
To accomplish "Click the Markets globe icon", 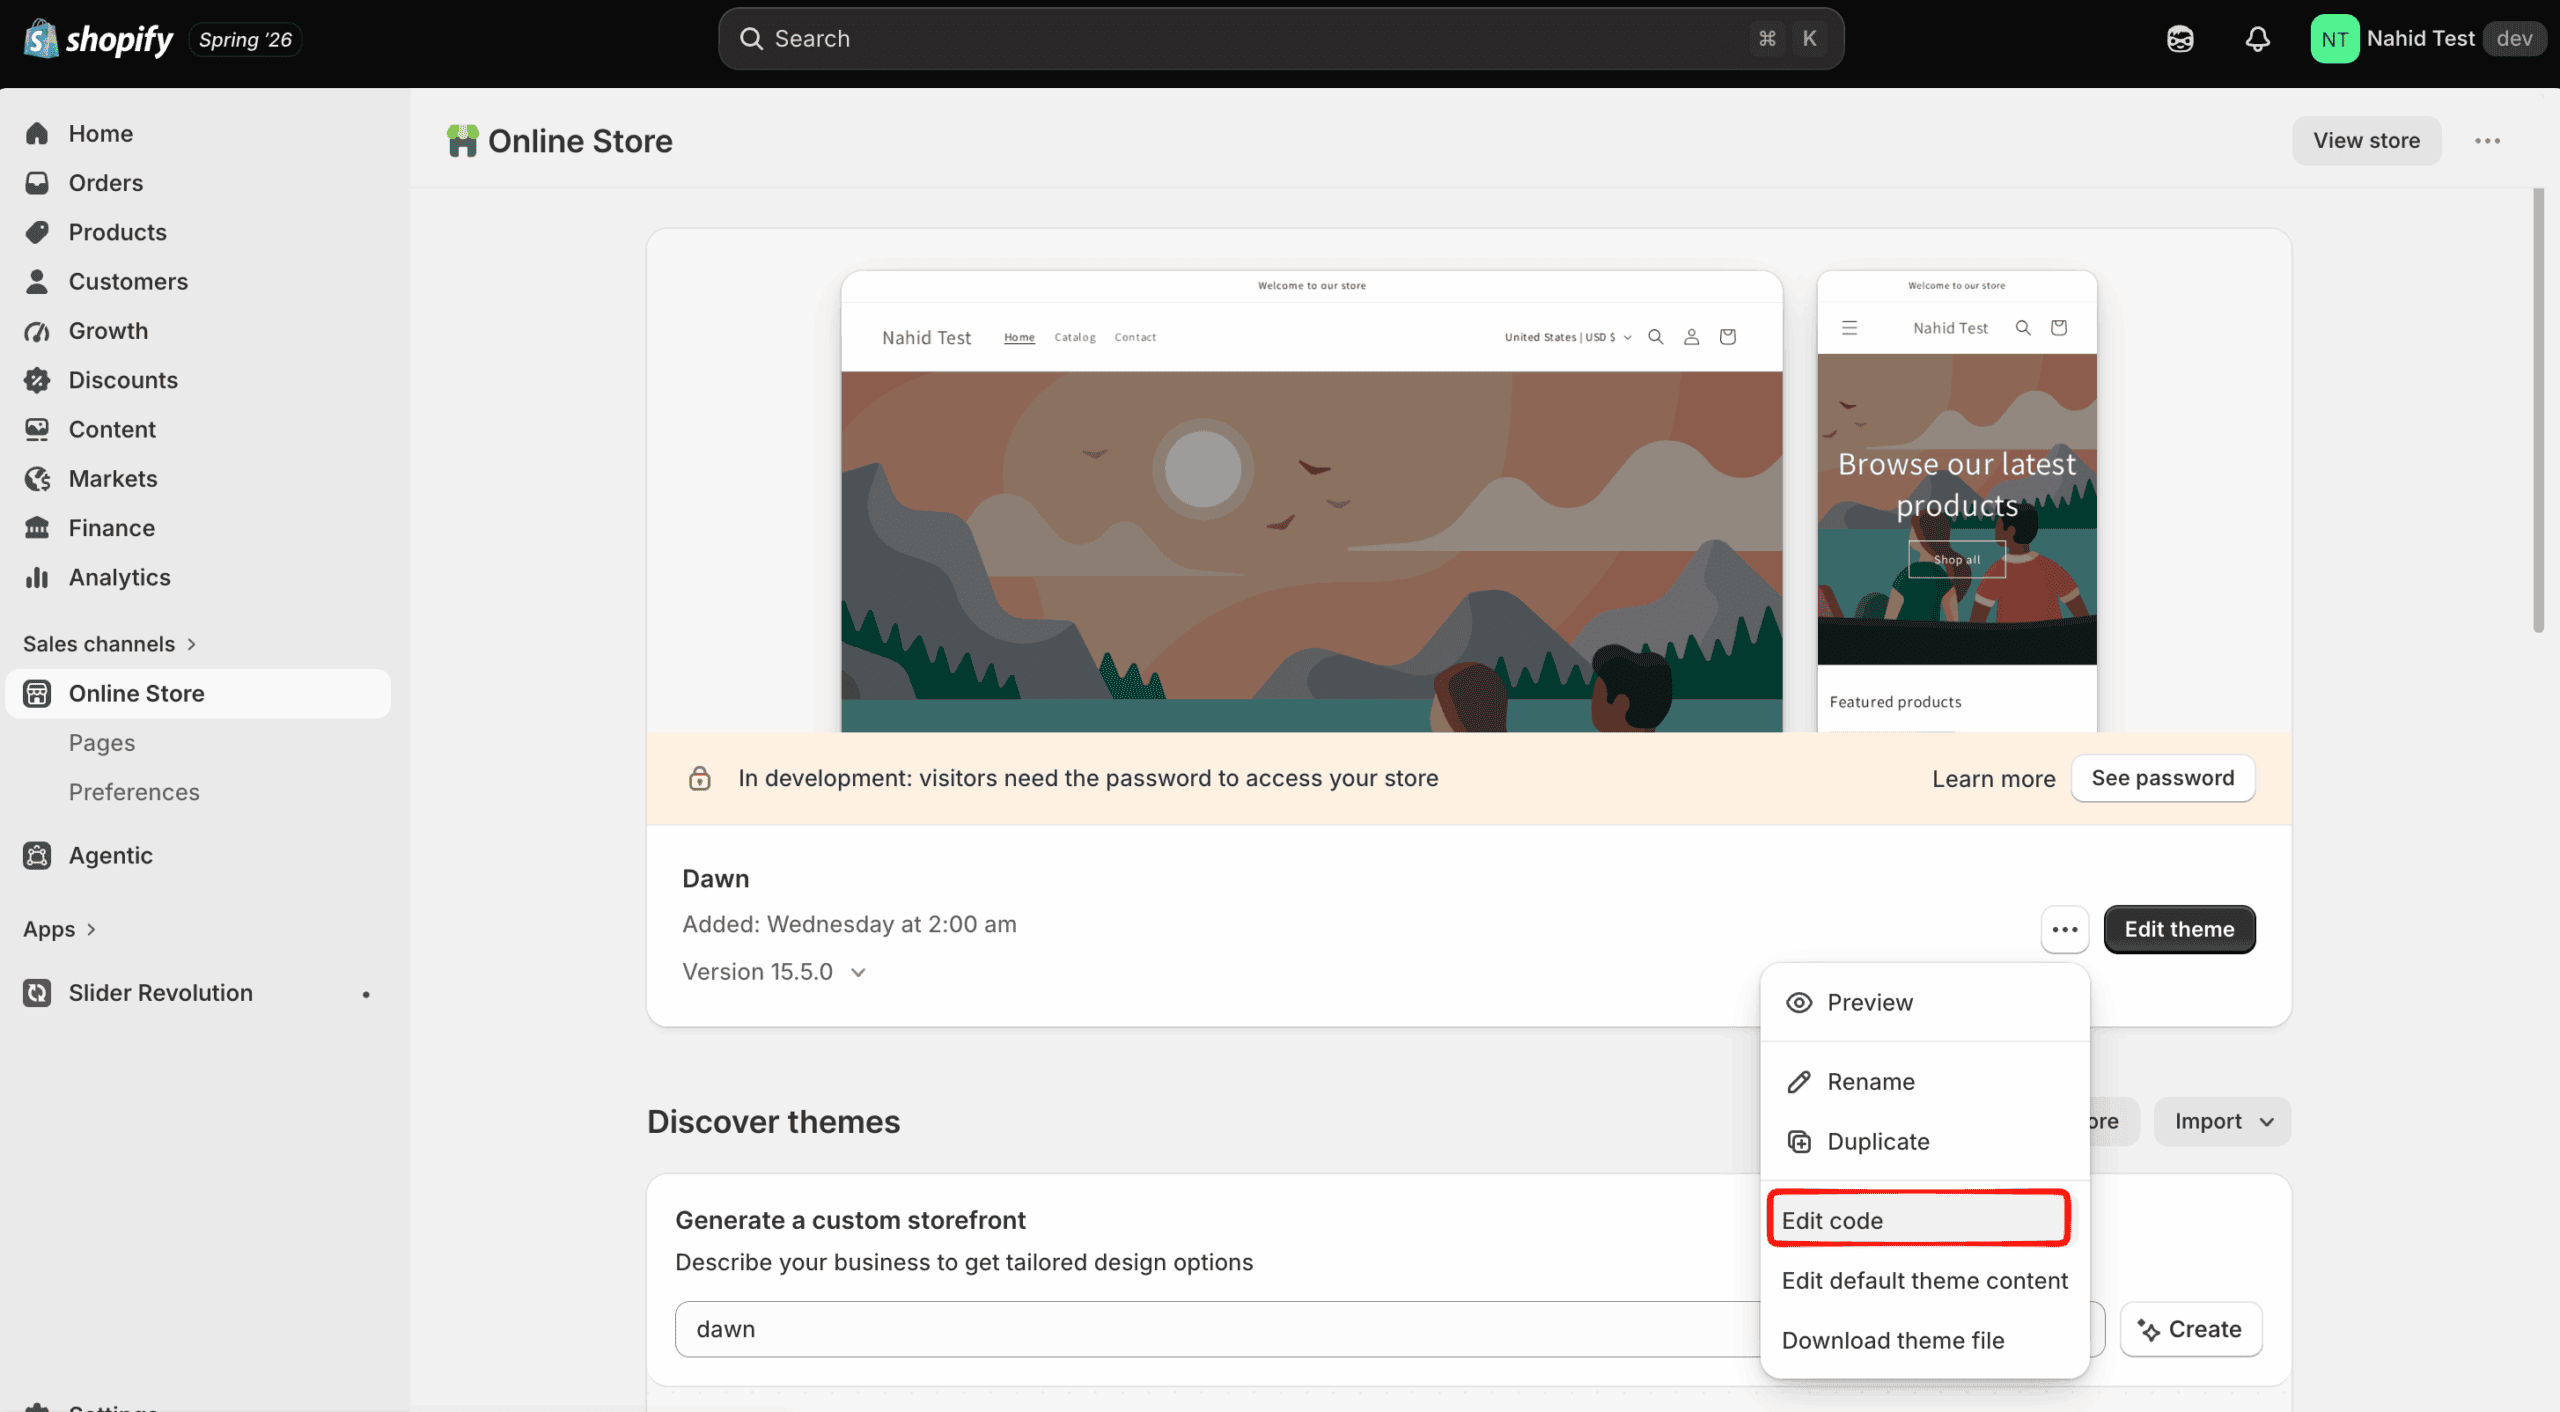I will [x=37, y=479].
